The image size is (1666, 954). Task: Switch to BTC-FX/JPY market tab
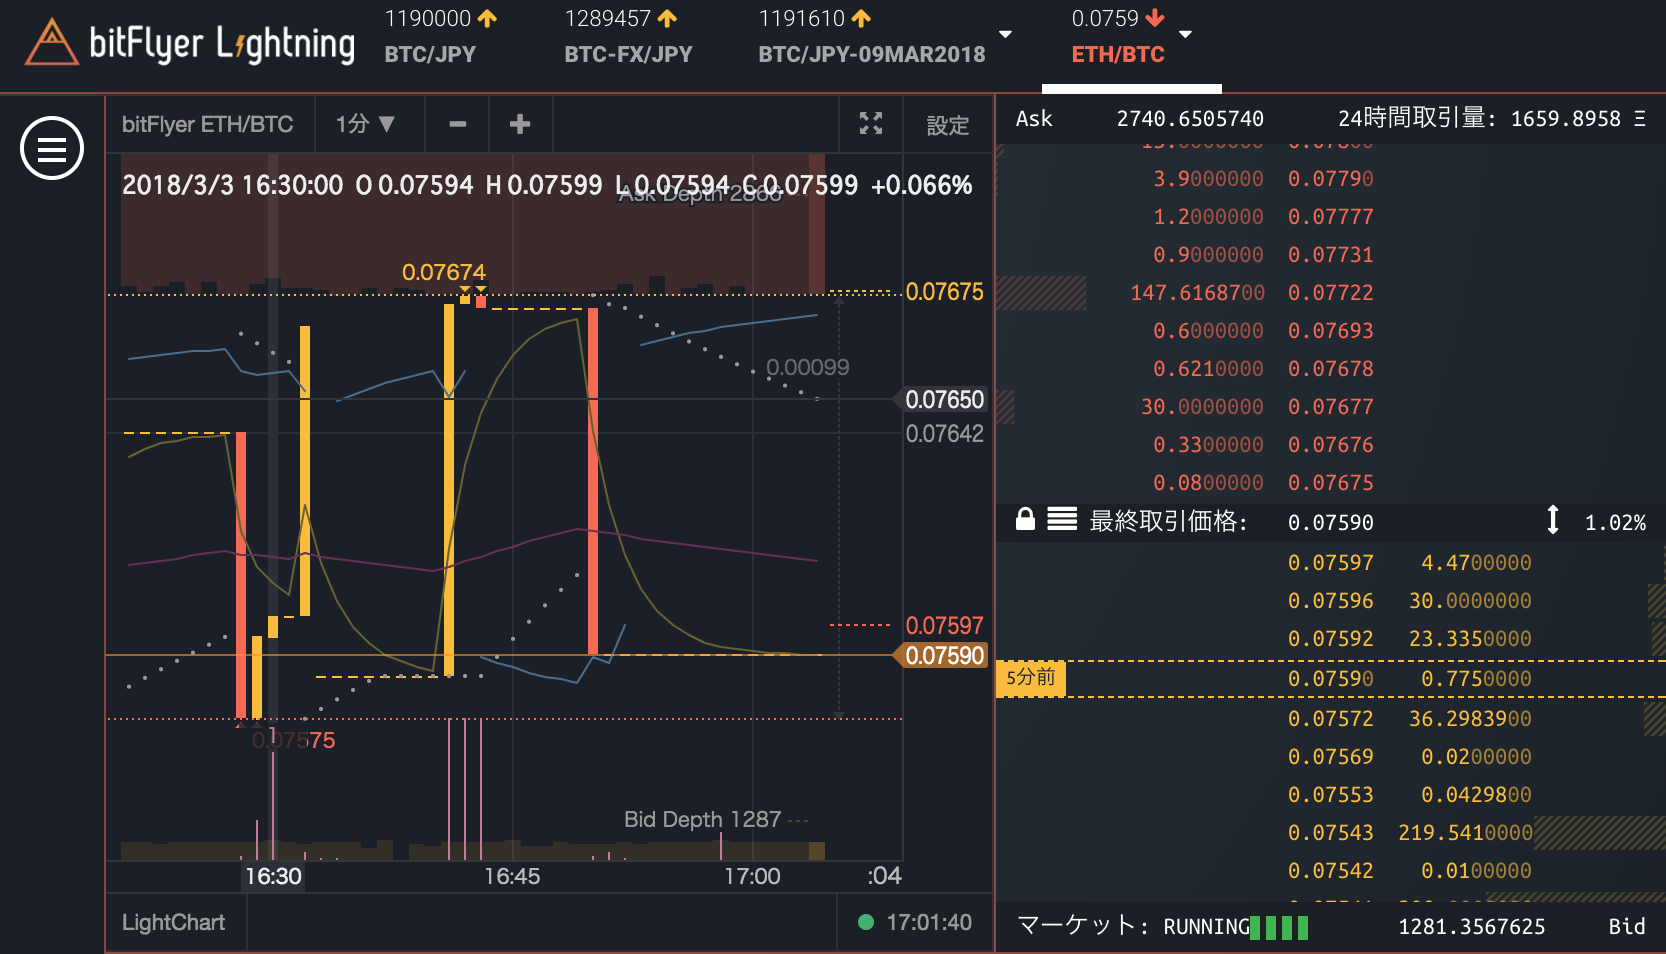click(x=628, y=37)
